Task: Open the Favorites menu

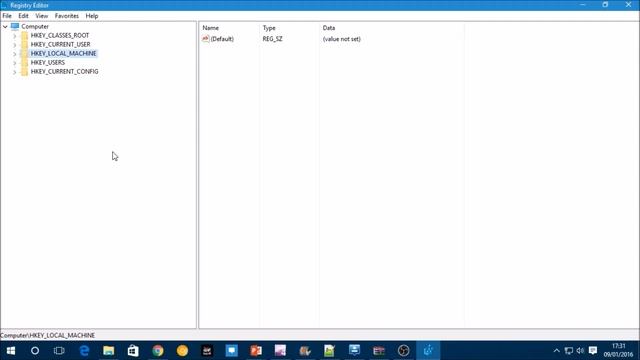Action: [67, 16]
